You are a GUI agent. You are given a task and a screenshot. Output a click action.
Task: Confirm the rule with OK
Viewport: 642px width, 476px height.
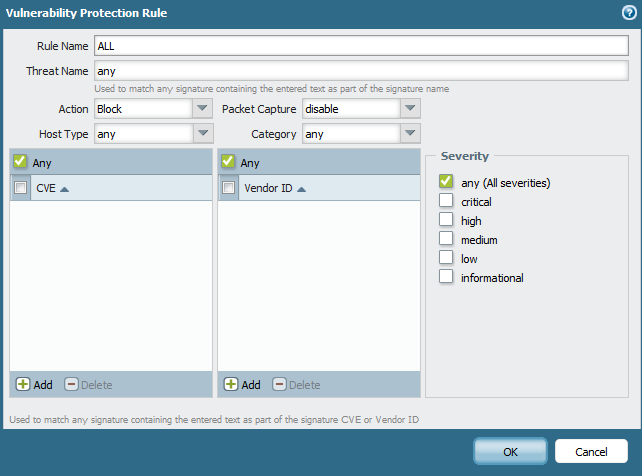pyautogui.click(x=510, y=451)
